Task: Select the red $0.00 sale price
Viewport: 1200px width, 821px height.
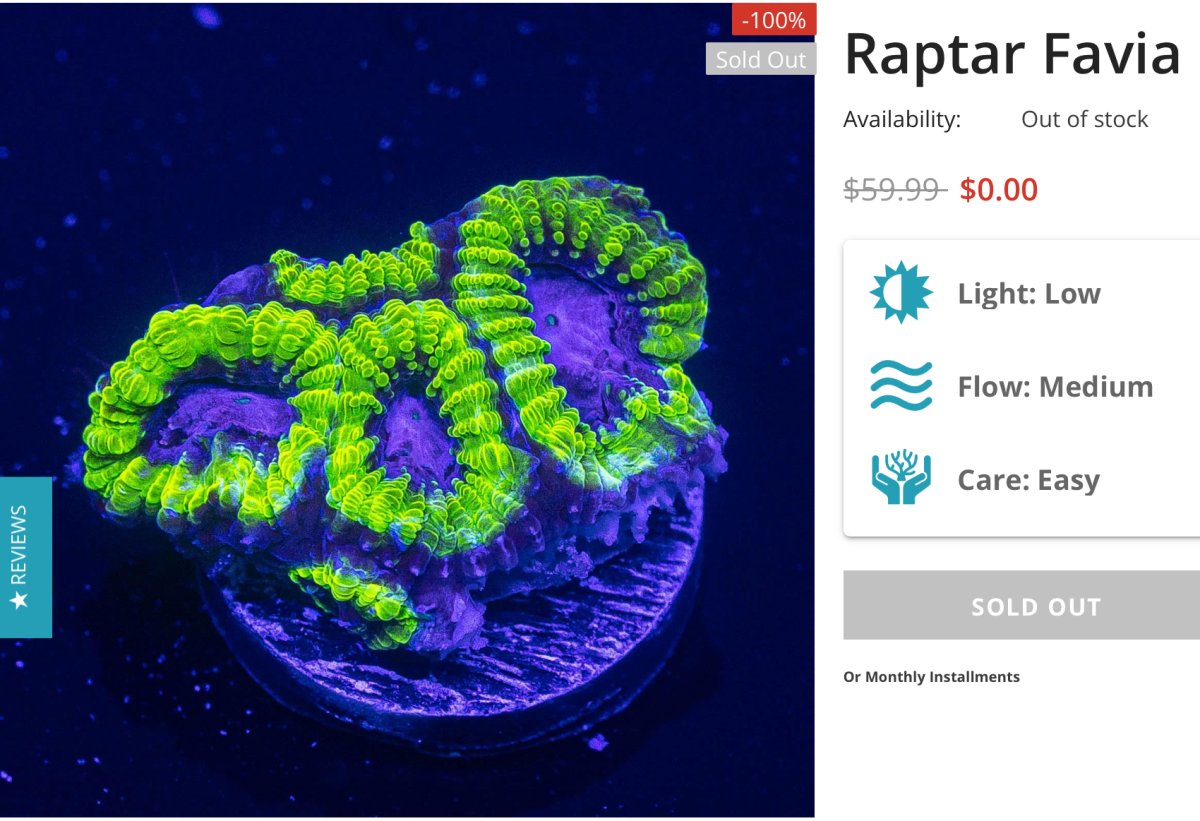Action: [x=999, y=189]
